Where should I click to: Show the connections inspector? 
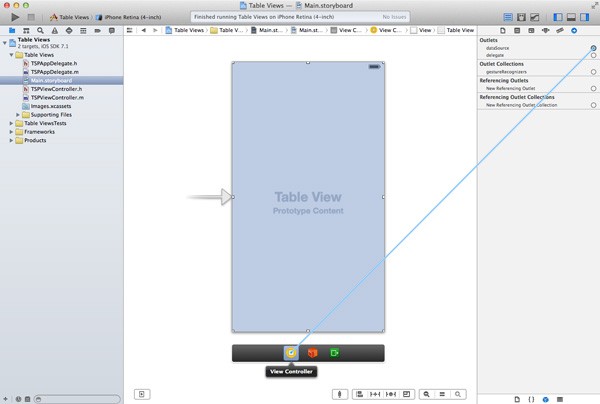tap(574, 30)
